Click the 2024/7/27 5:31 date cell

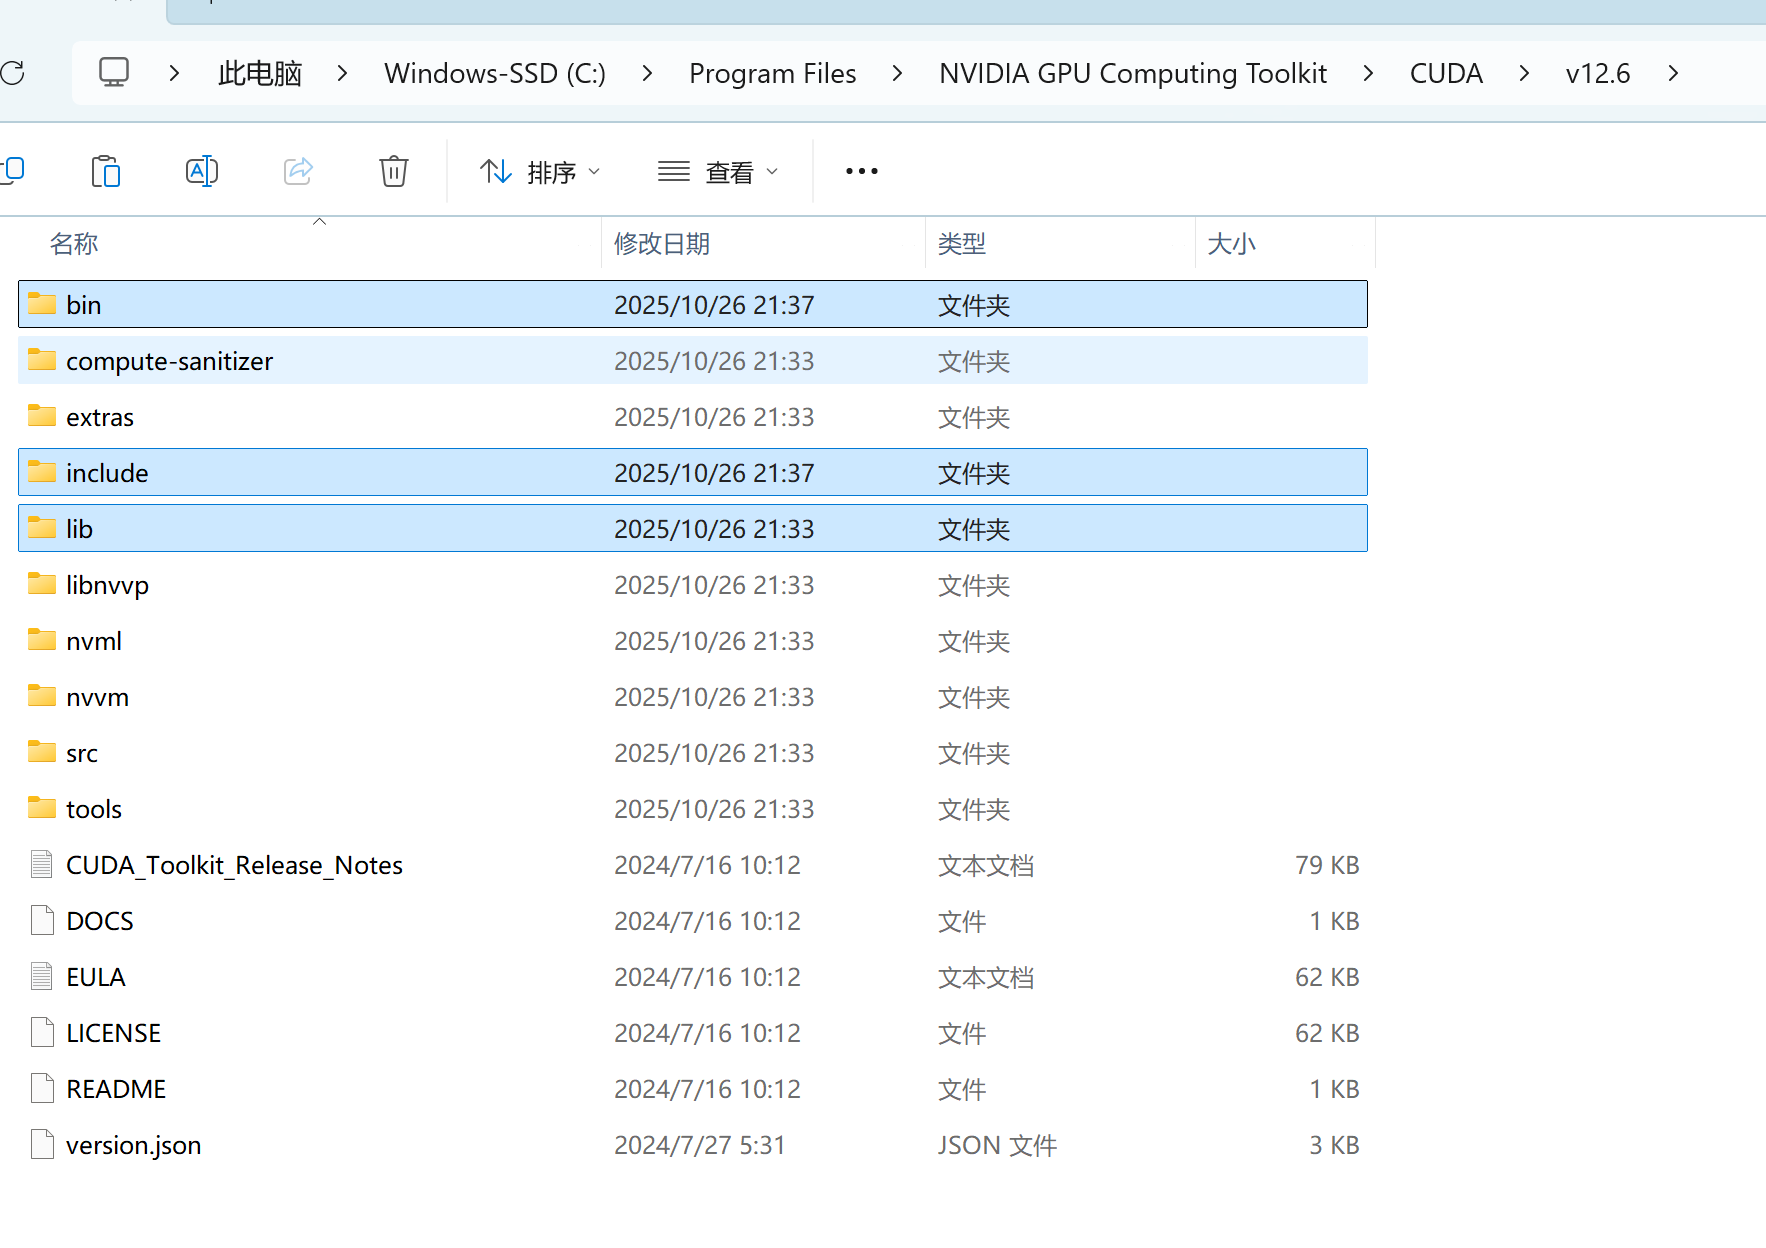(x=700, y=1145)
